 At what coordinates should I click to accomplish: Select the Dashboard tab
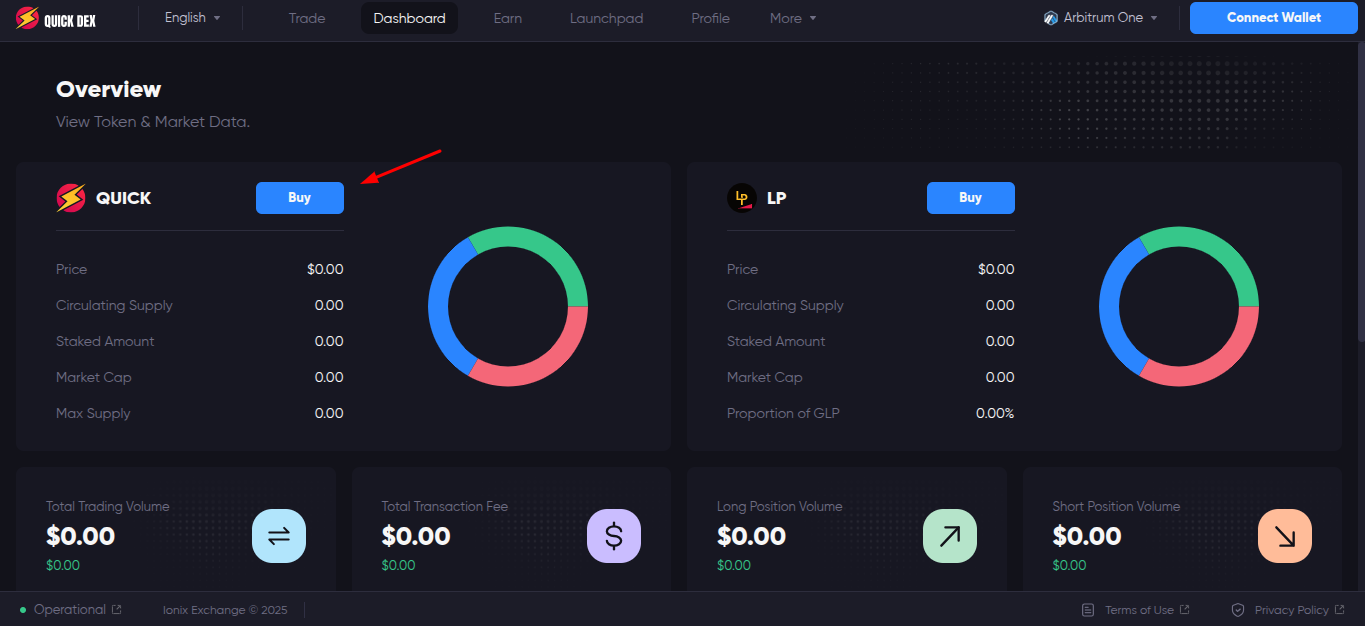[410, 18]
